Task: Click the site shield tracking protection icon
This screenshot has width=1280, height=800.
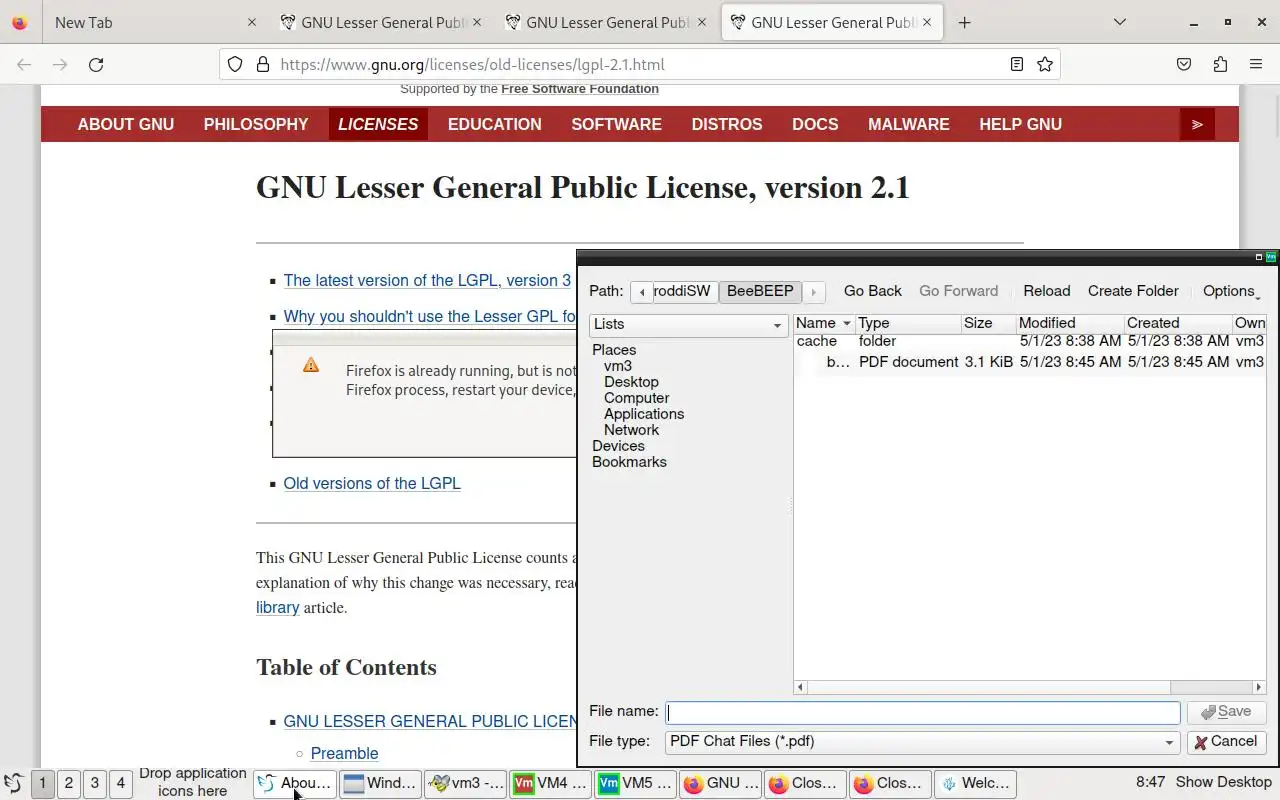Action: 235,64
